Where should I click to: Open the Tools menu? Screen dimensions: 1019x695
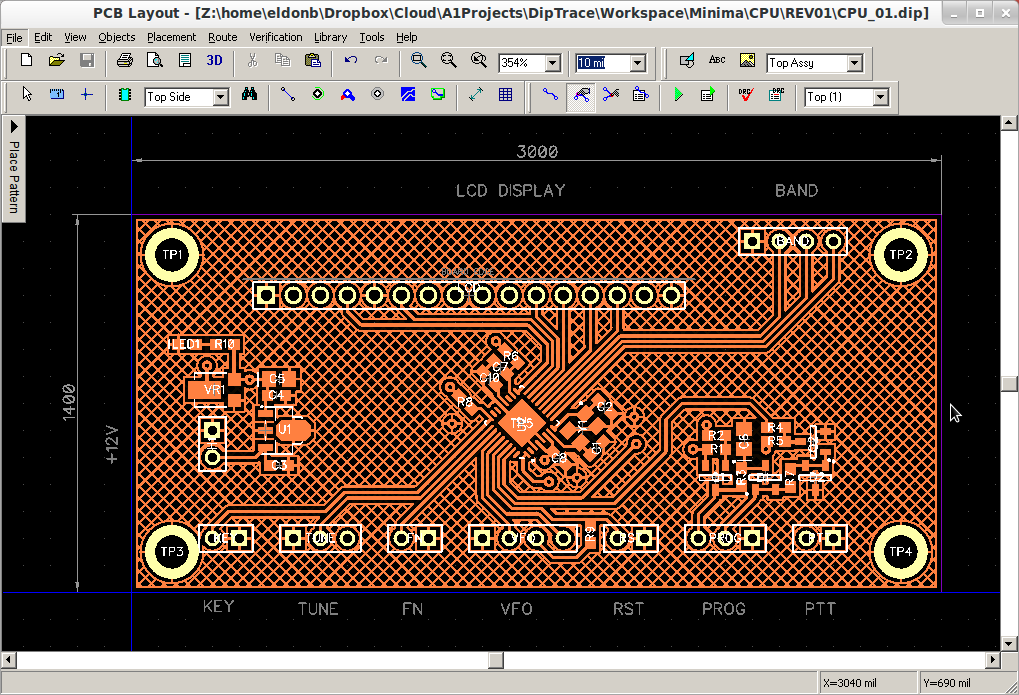coord(372,37)
